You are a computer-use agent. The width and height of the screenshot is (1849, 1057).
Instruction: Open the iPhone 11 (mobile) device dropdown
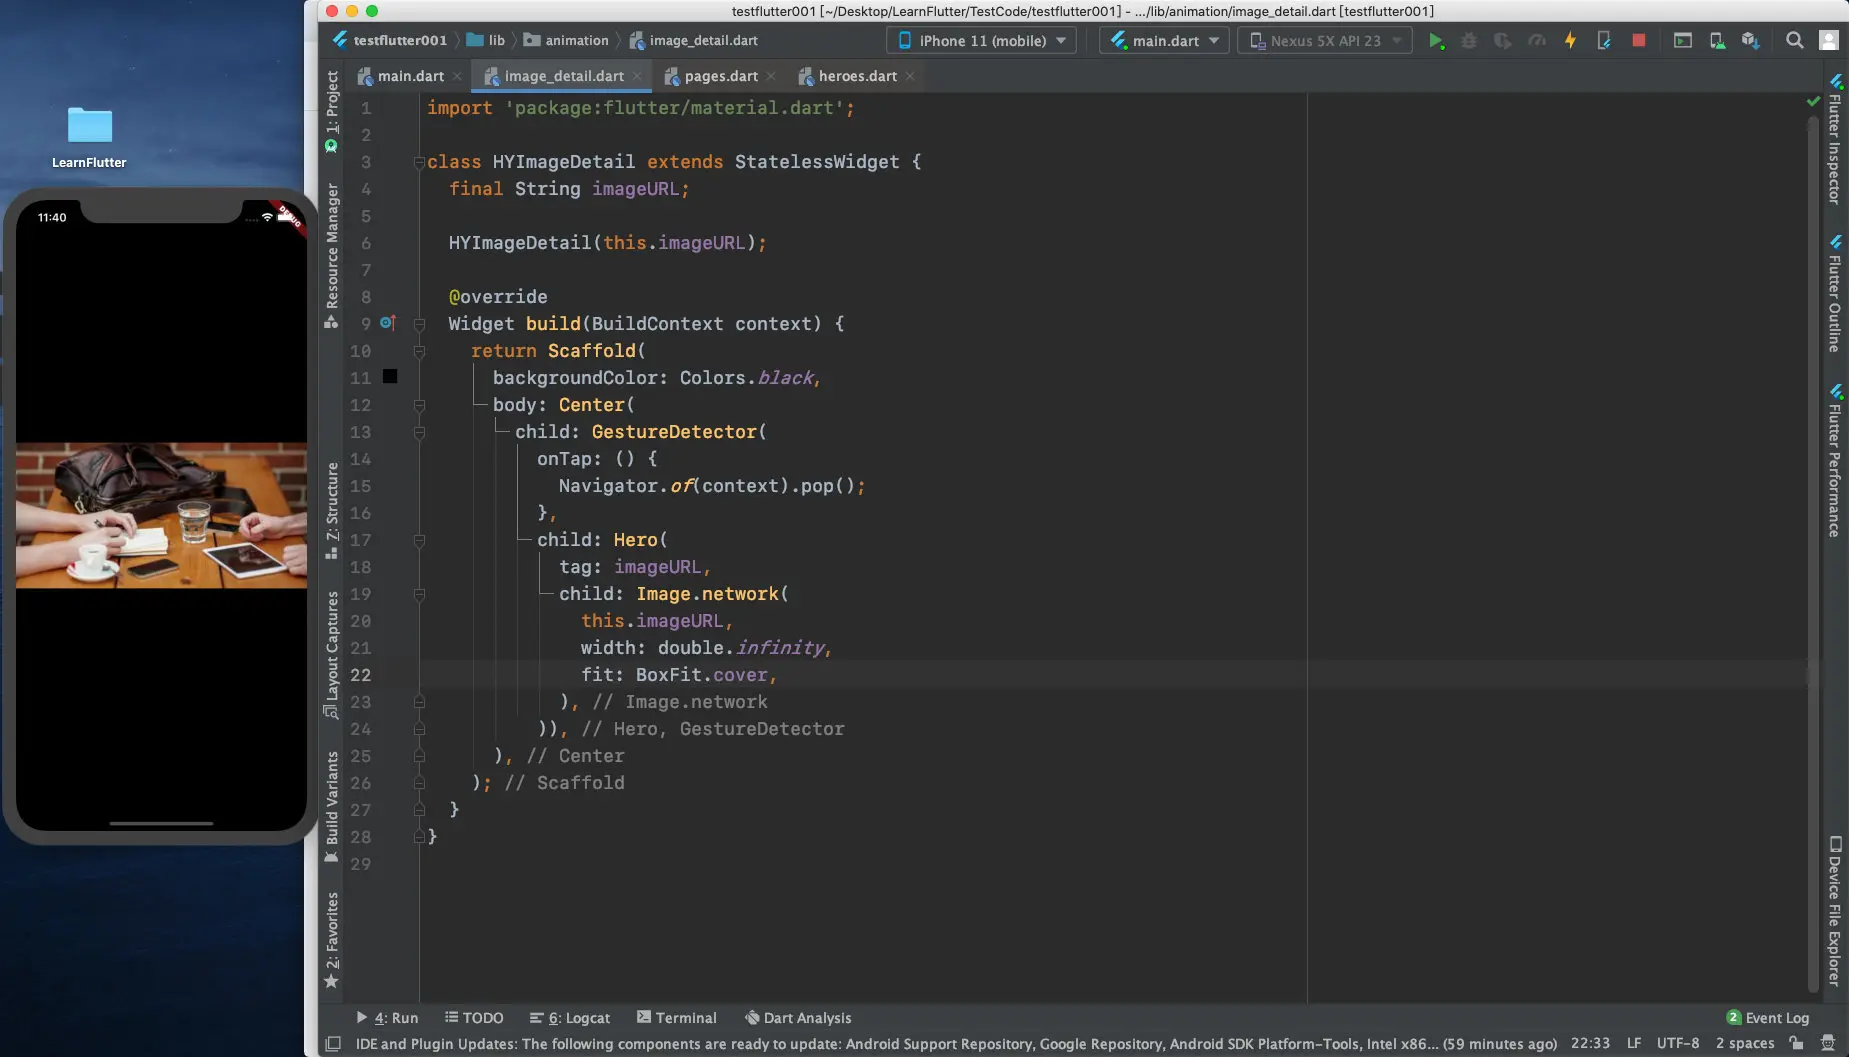[981, 41]
